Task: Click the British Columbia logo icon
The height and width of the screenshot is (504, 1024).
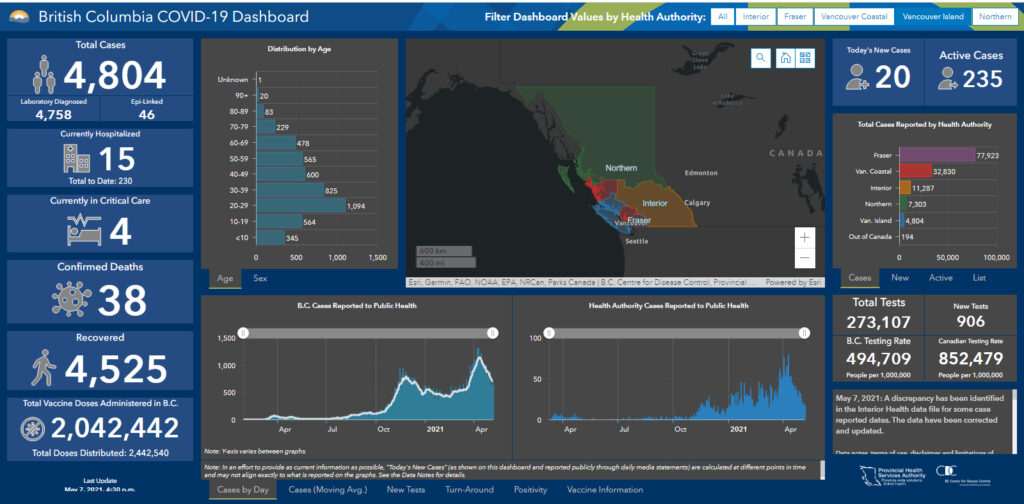Action: click(x=20, y=17)
